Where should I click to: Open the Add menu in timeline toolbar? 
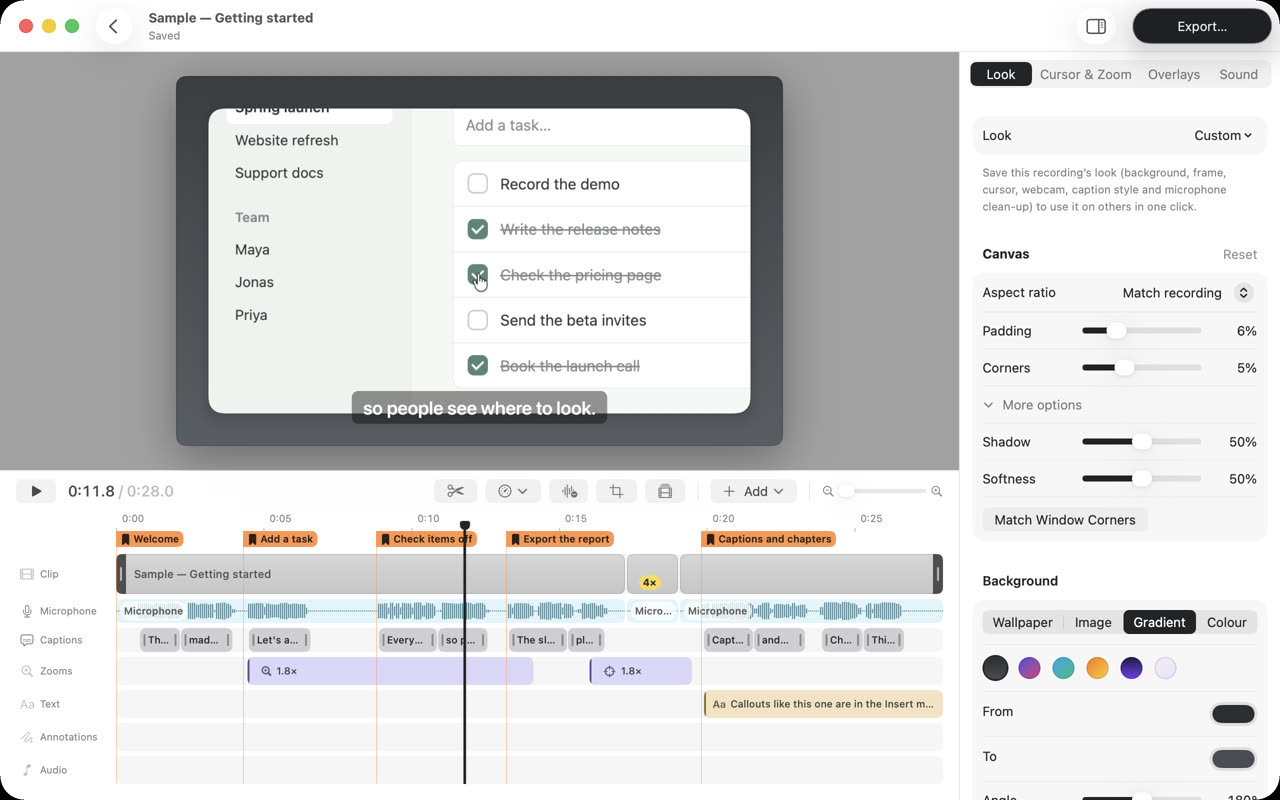pyautogui.click(x=753, y=491)
